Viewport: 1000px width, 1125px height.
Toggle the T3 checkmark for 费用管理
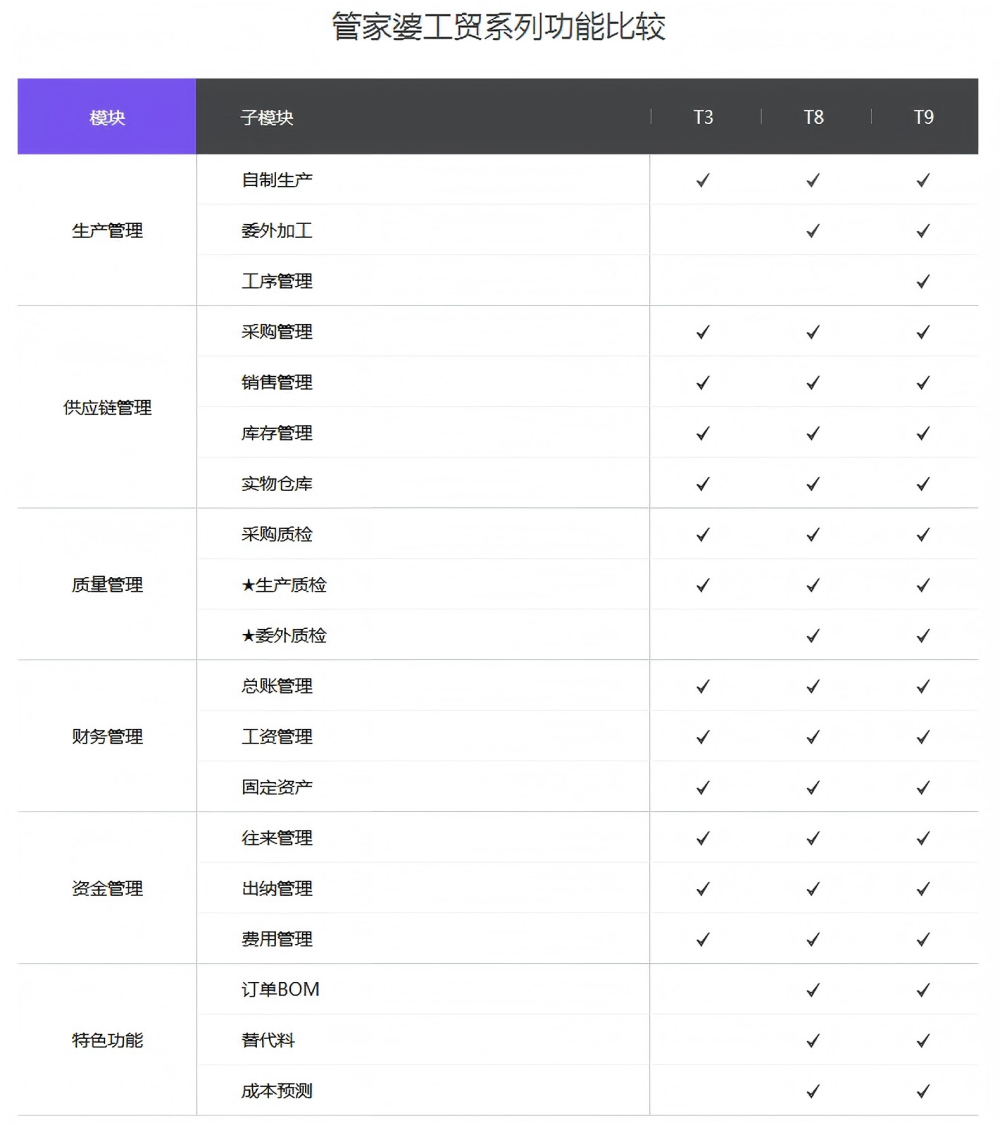[x=703, y=939]
